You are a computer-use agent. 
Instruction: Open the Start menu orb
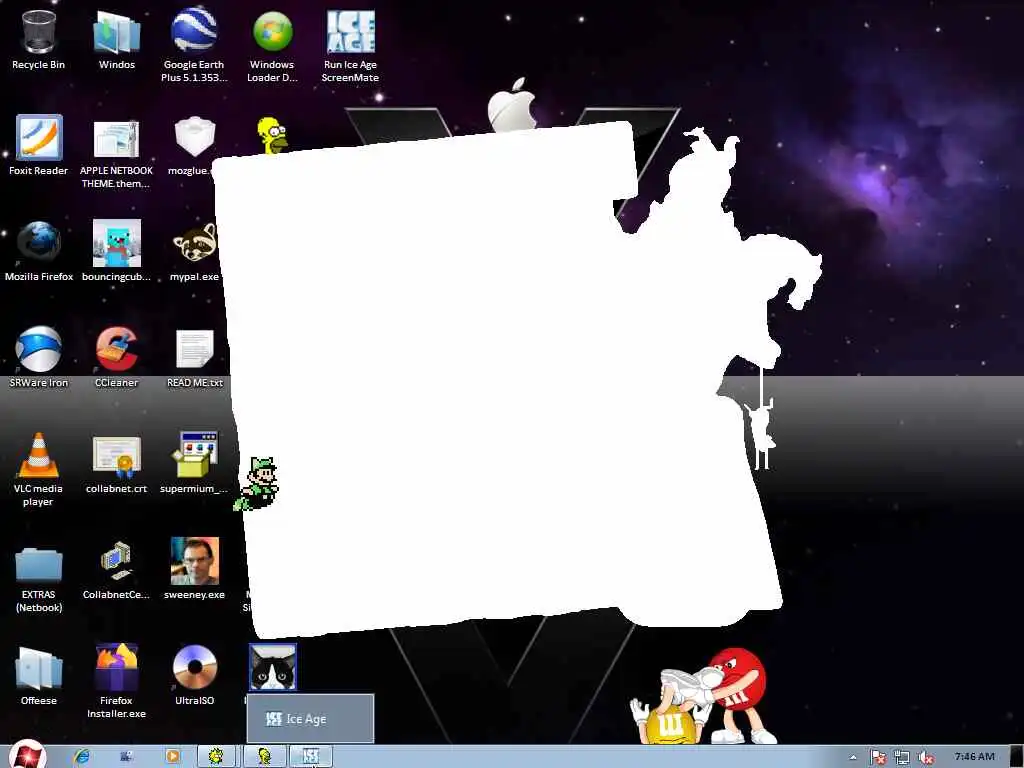26,756
